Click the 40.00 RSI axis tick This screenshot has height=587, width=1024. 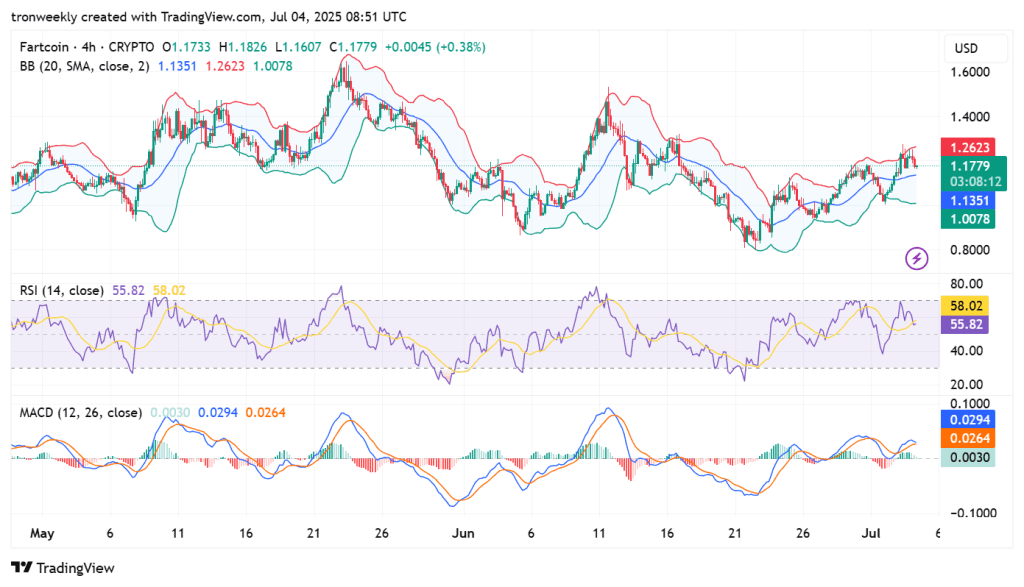pyautogui.click(x=967, y=351)
